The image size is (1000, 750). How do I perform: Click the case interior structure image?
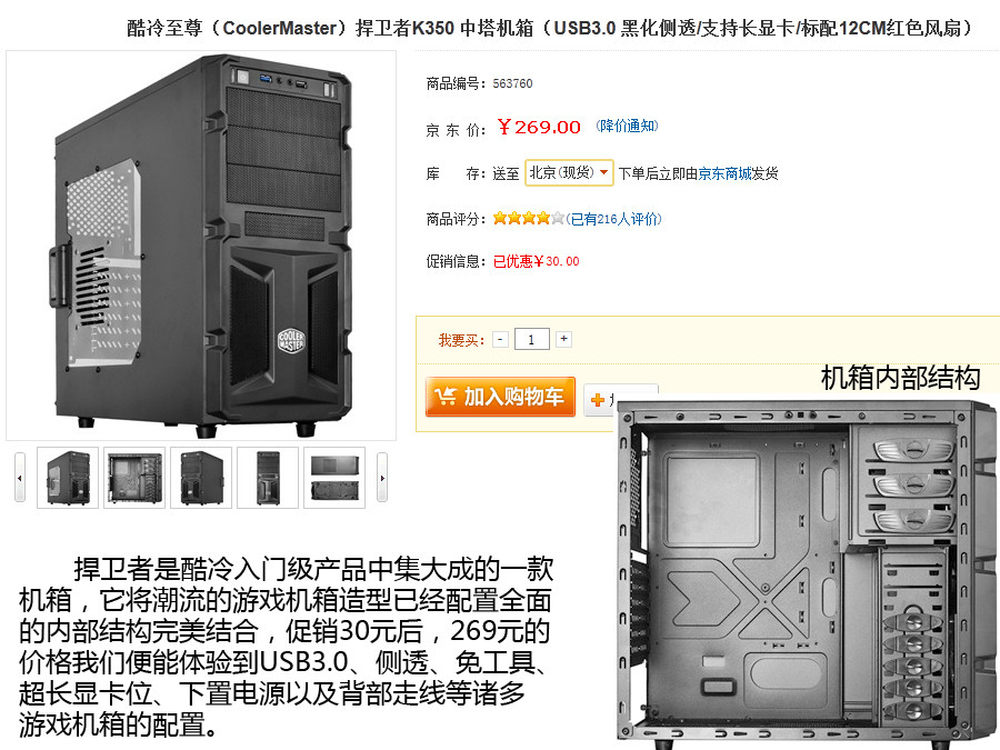pos(806,574)
